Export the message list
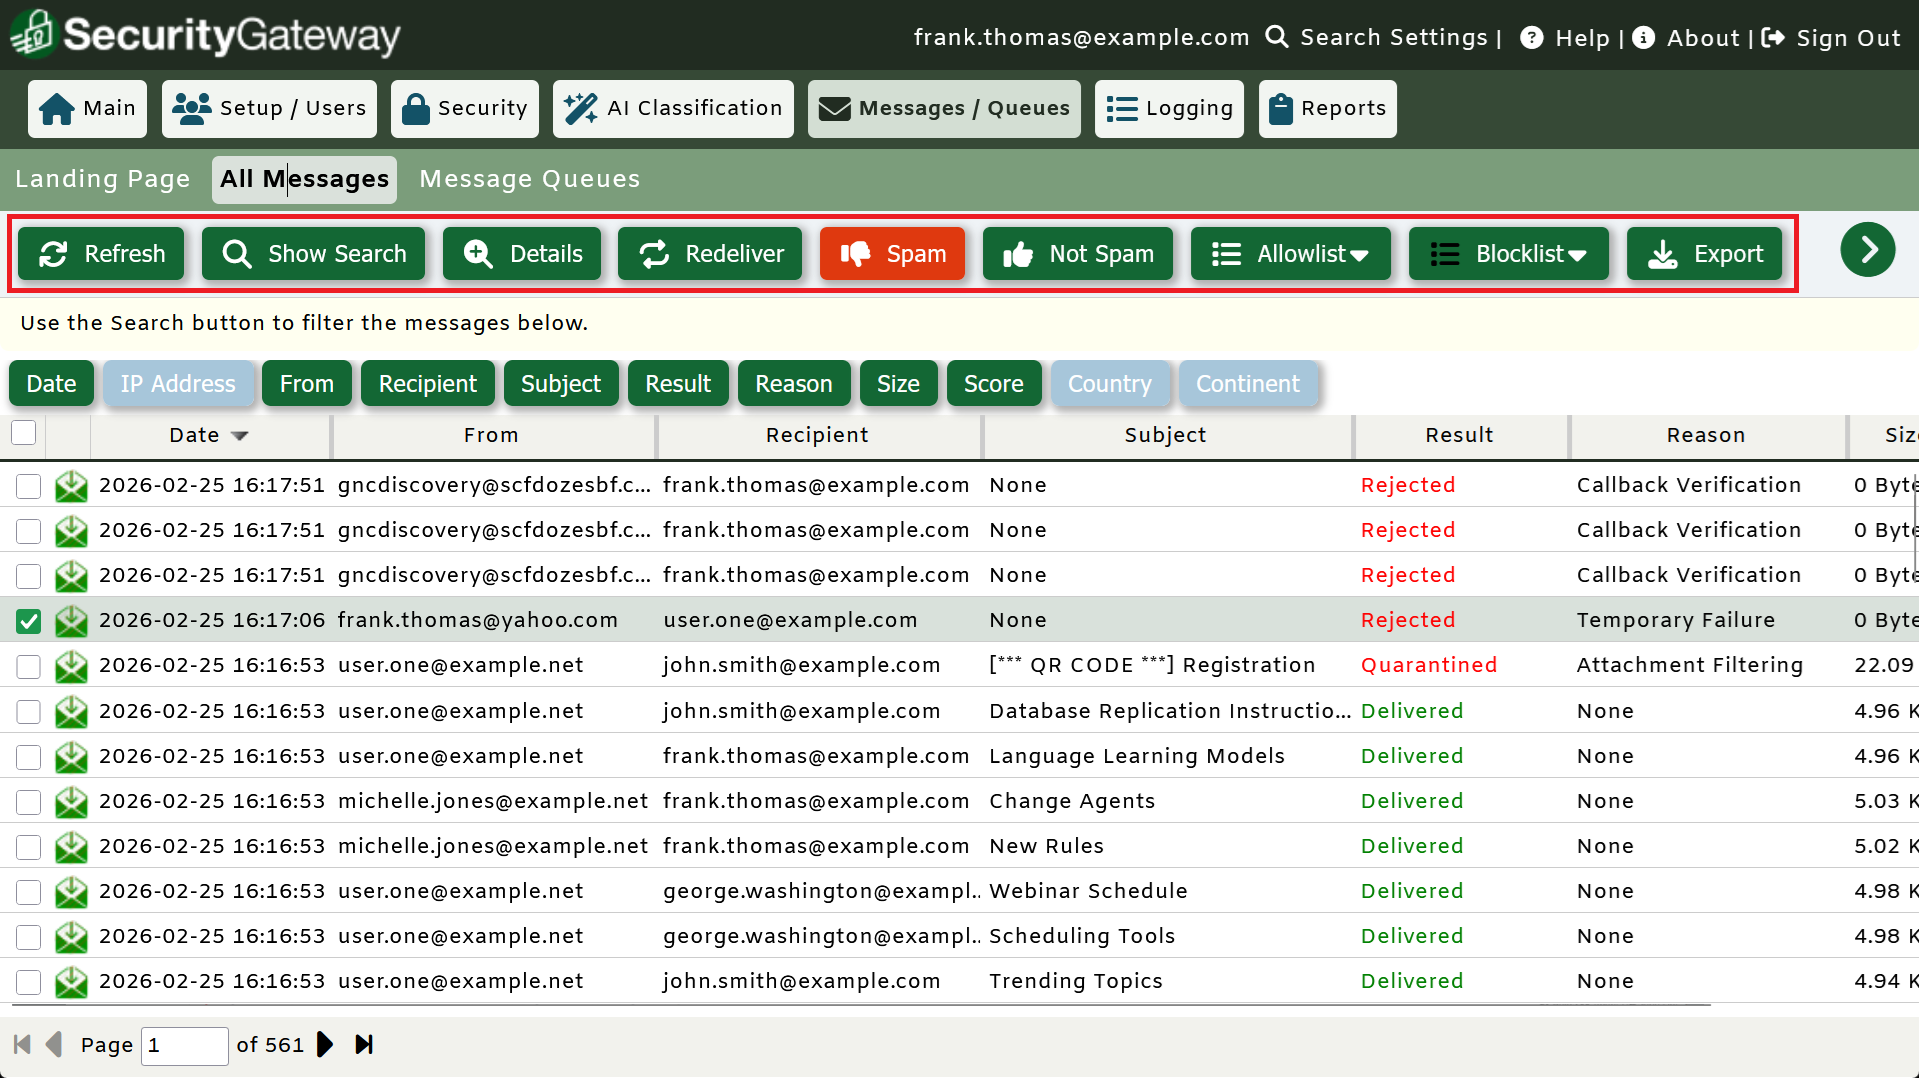The height and width of the screenshot is (1078, 1919). [x=1704, y=254]
